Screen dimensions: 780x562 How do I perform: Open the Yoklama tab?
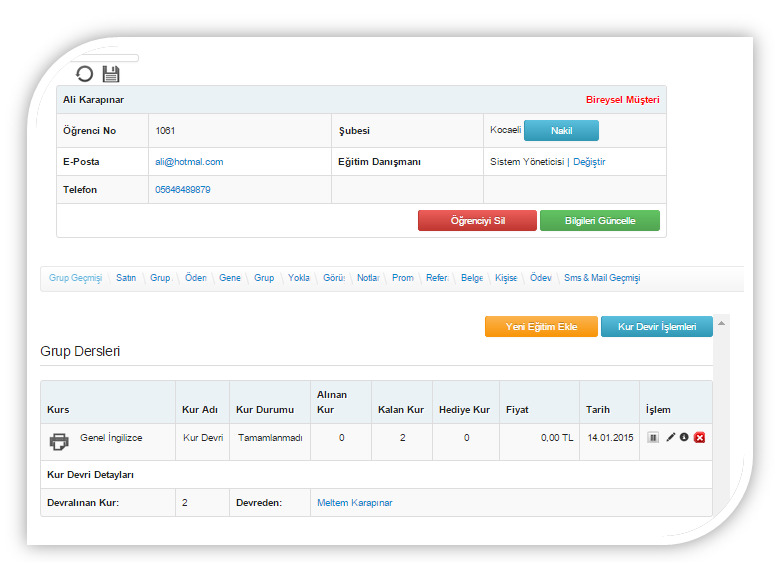coord(298,278)
